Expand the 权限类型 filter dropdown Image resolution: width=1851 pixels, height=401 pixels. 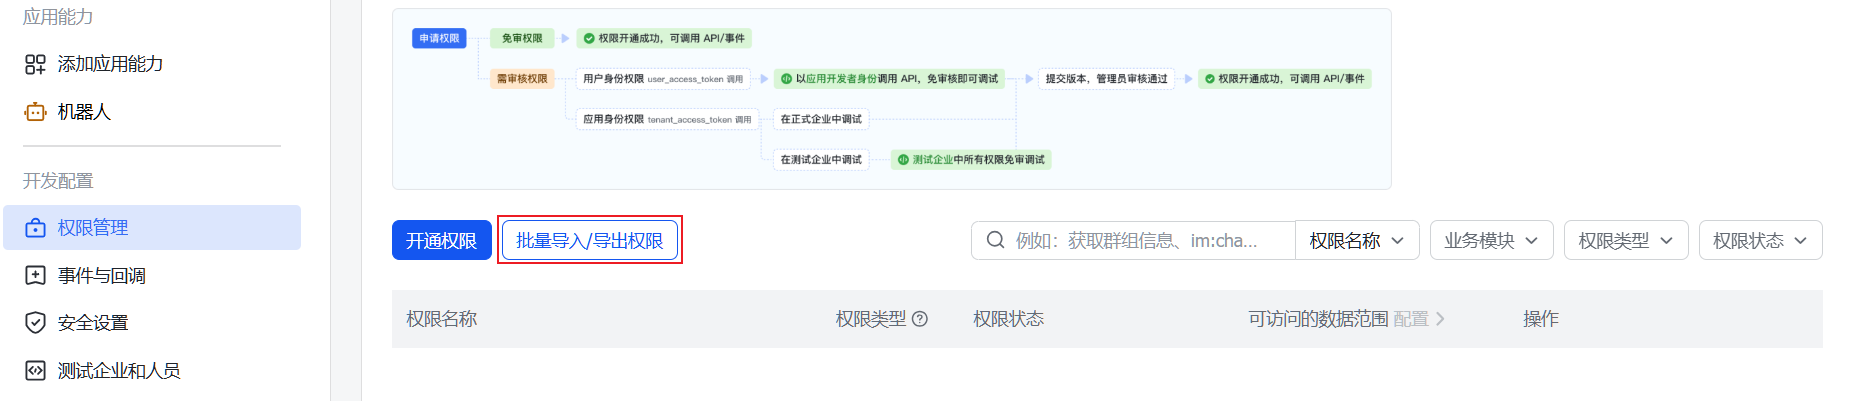(1625, 240)
